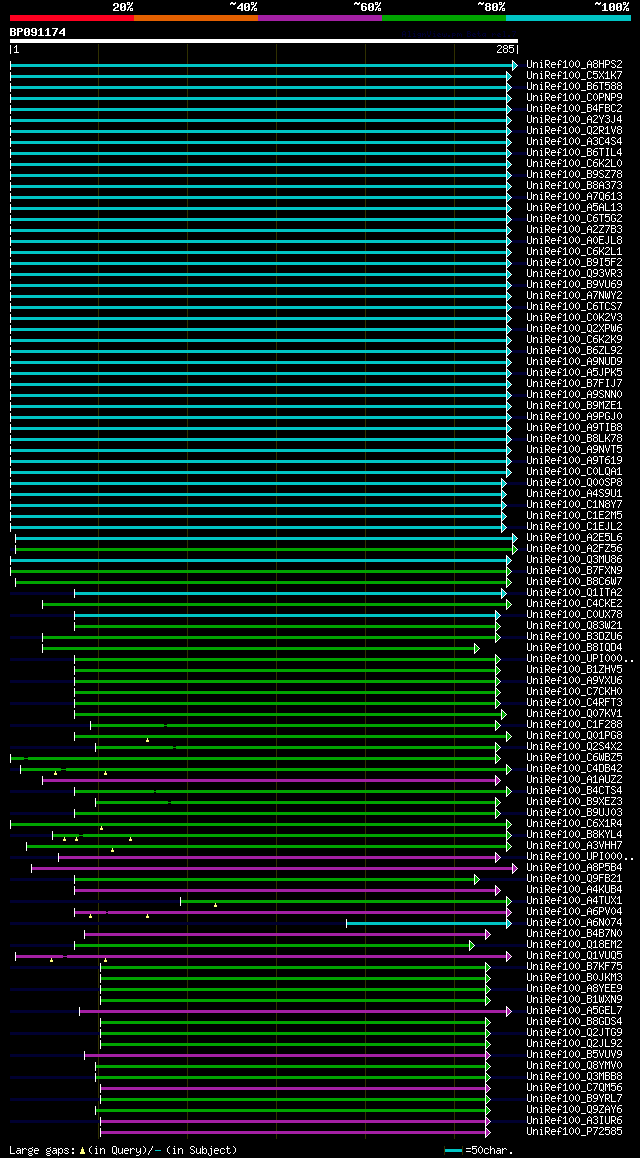Select the UniRef100_Q1ITA2 label
640x1158 pixels.
pyautogui.click(x=574, y=592)
